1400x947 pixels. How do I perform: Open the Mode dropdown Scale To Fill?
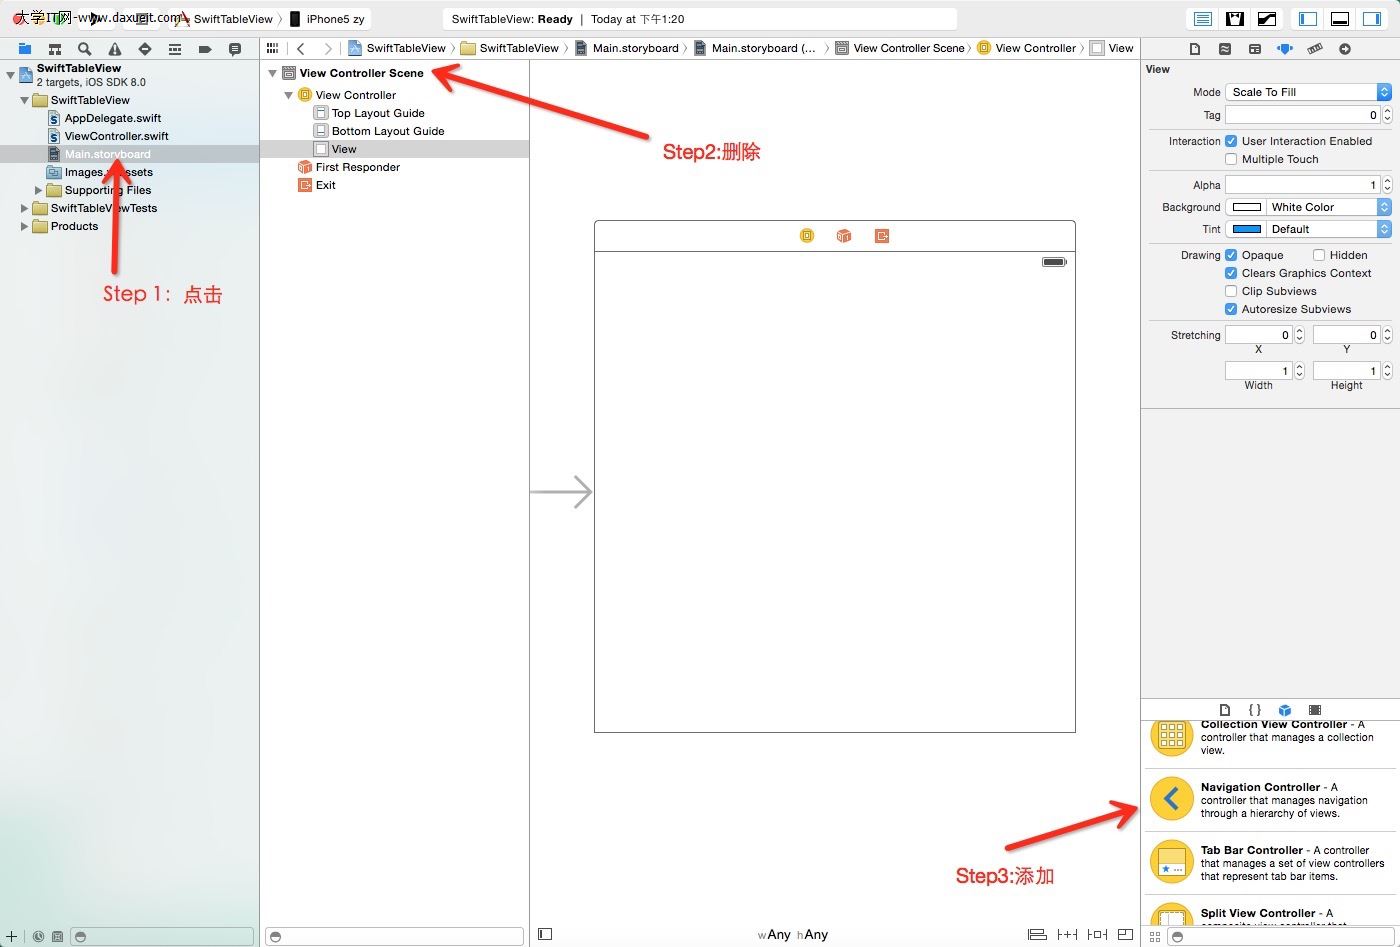pyautogui.click(x=1307, y=92)
